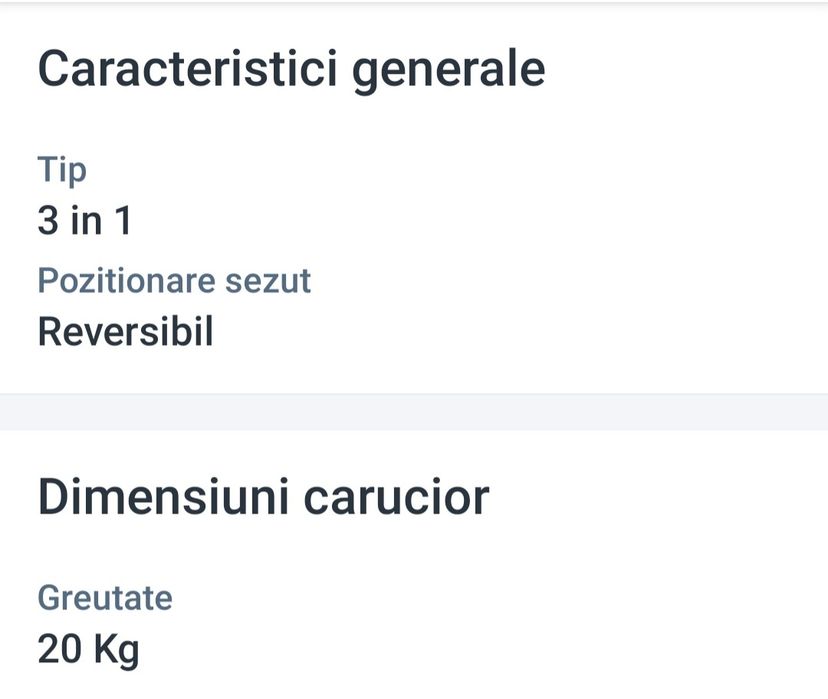Tap the Pozitionare sezut label
This screenshot has width=828, height=699.
[174, 280]
